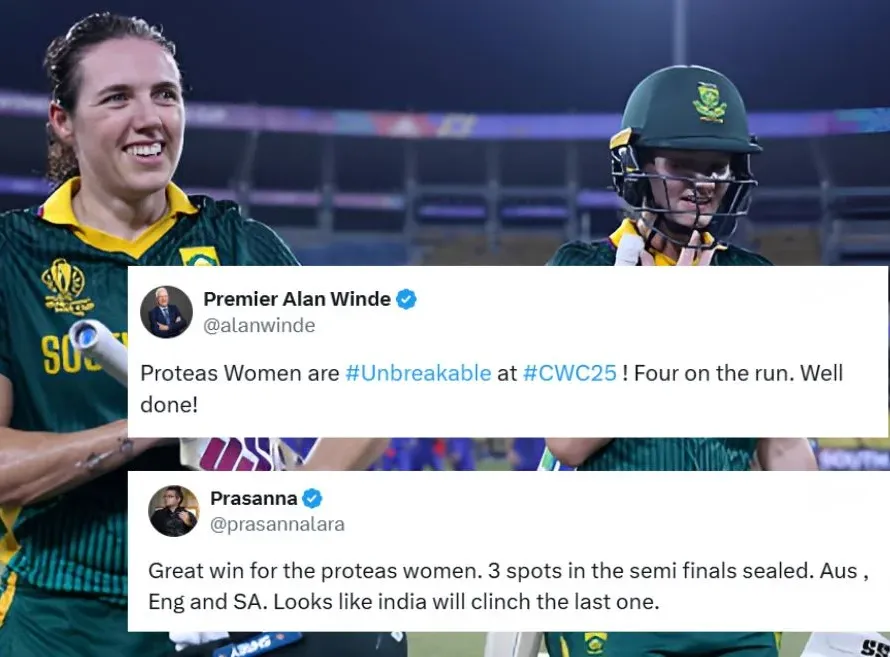This screenshot has height=657, width=890.
Task: Click the Proteas emblem on the bottom trousers
Action: [x=595, y=643]
